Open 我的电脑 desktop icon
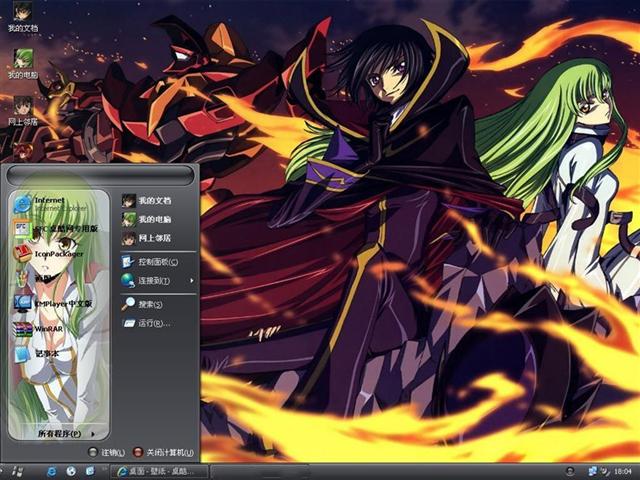 pos(22,64)
